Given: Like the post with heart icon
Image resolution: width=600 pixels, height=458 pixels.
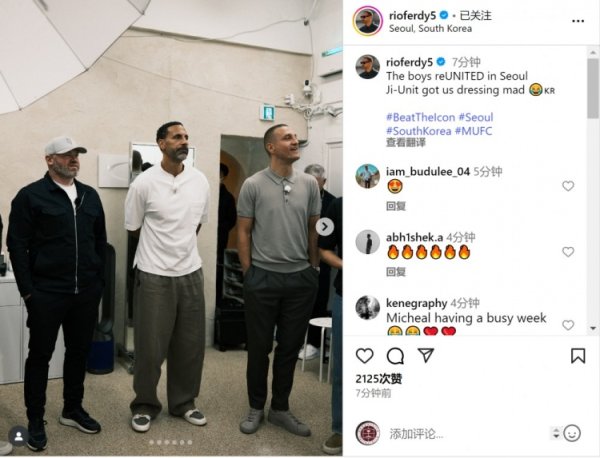Looking at the screenshot, I should pyautogui.click(x=364, y=356).
